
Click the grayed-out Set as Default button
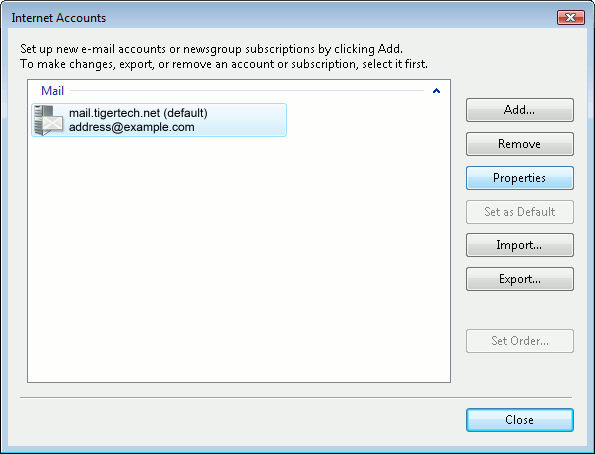[519, 212]
